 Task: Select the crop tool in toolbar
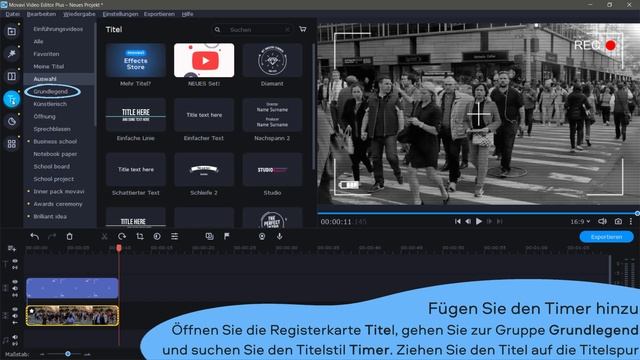[140, 236]
